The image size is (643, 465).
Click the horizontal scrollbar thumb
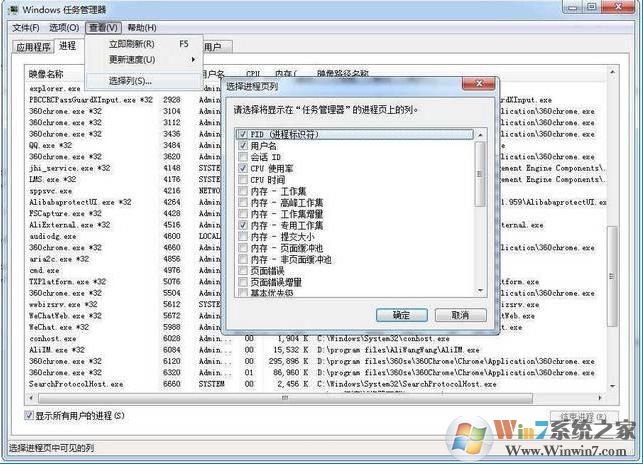(285, 397)
